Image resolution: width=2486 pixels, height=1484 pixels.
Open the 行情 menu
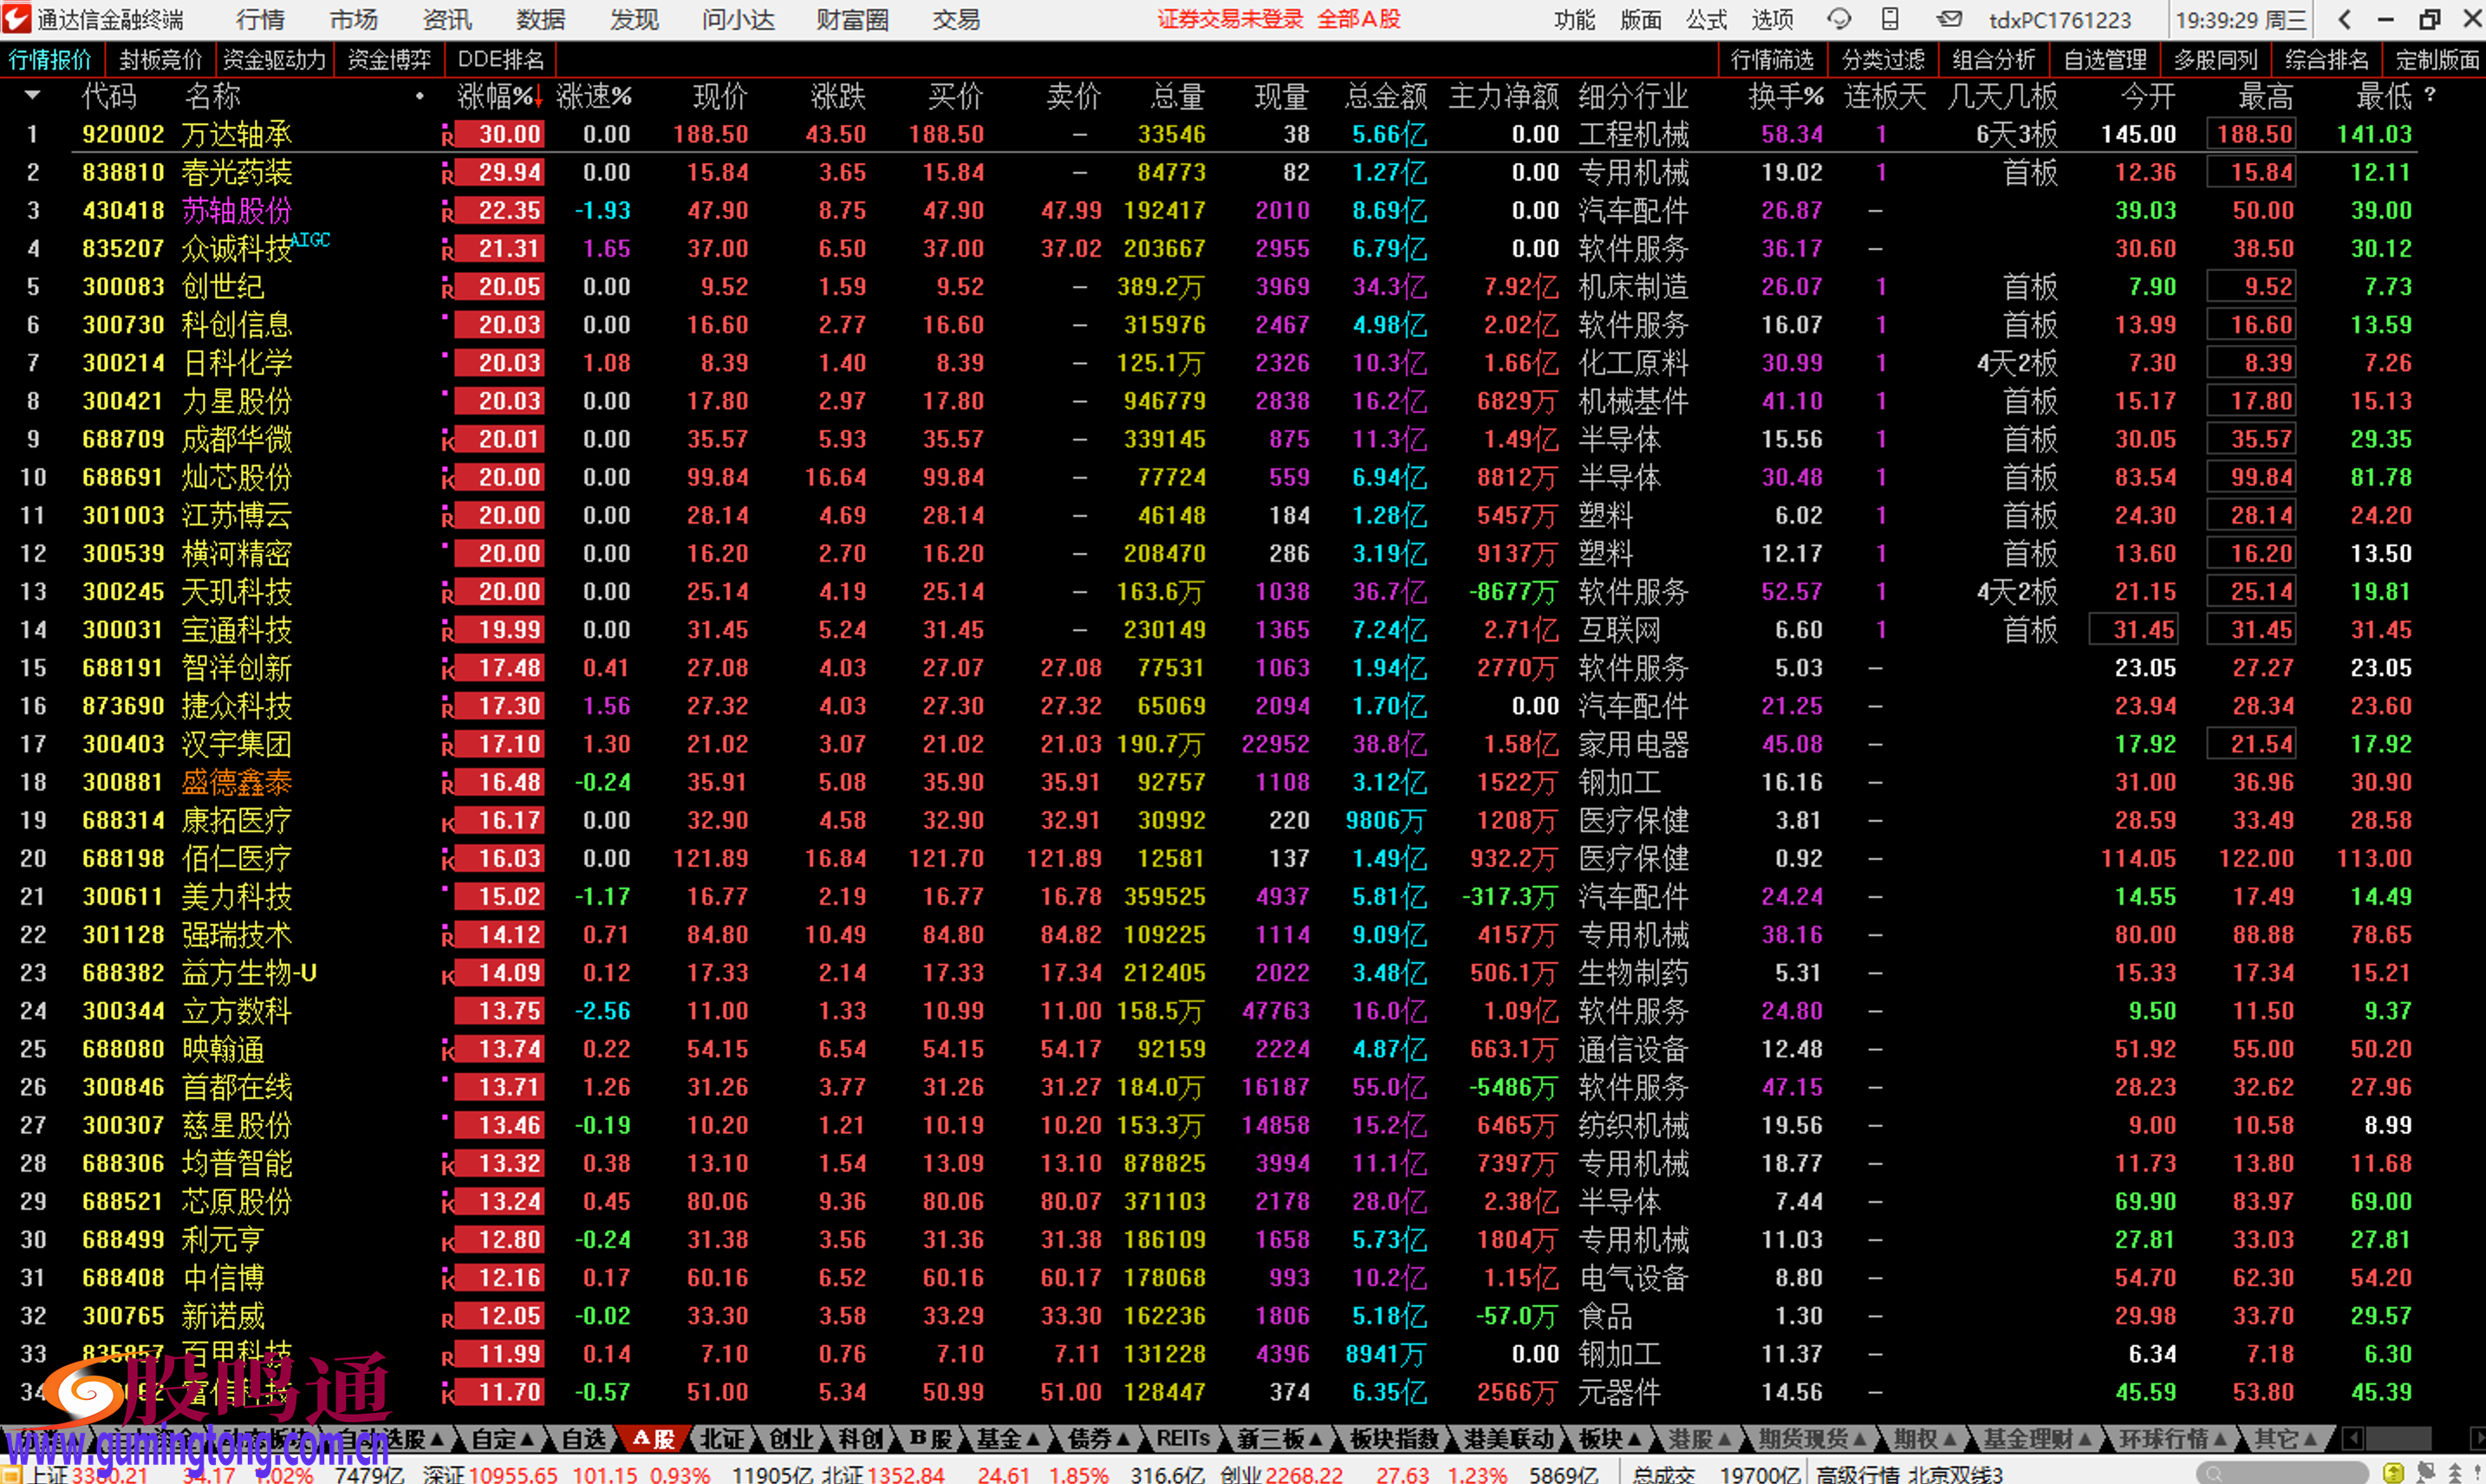(x=260, y=19)
